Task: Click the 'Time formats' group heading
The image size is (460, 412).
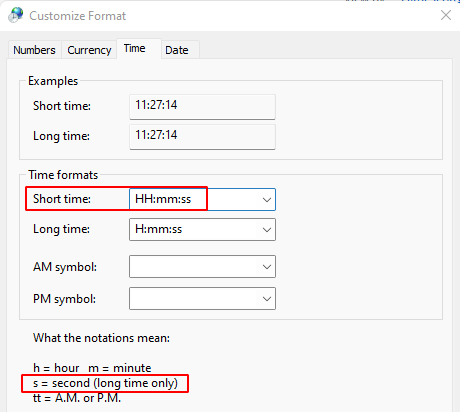Action: 63,175
